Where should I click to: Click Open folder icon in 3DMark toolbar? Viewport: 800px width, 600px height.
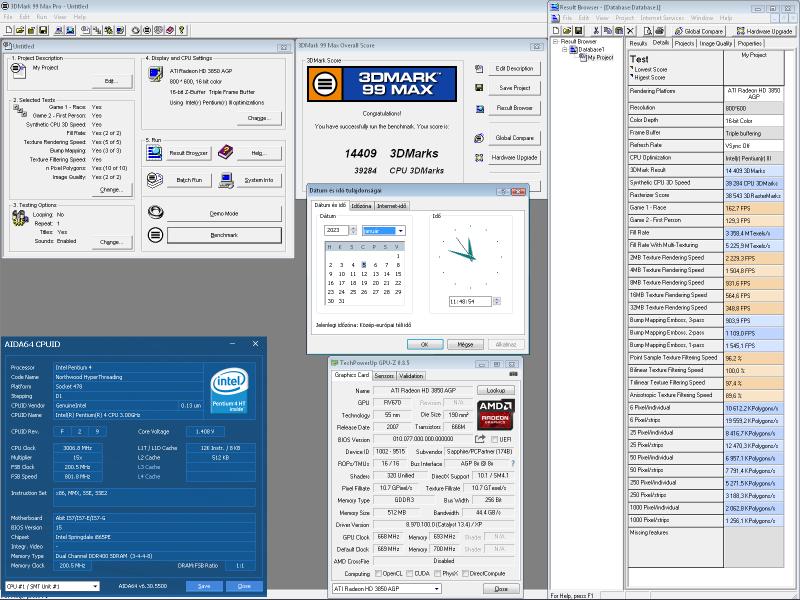[20, 30]
